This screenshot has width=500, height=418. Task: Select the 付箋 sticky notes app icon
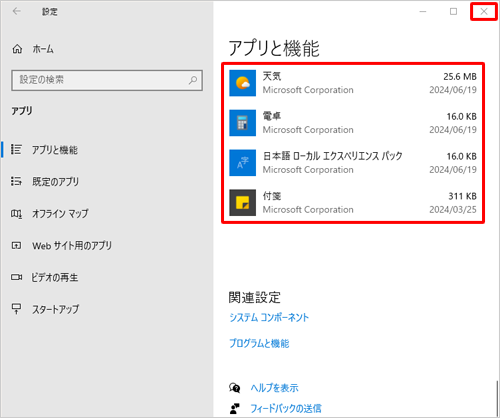243,203
